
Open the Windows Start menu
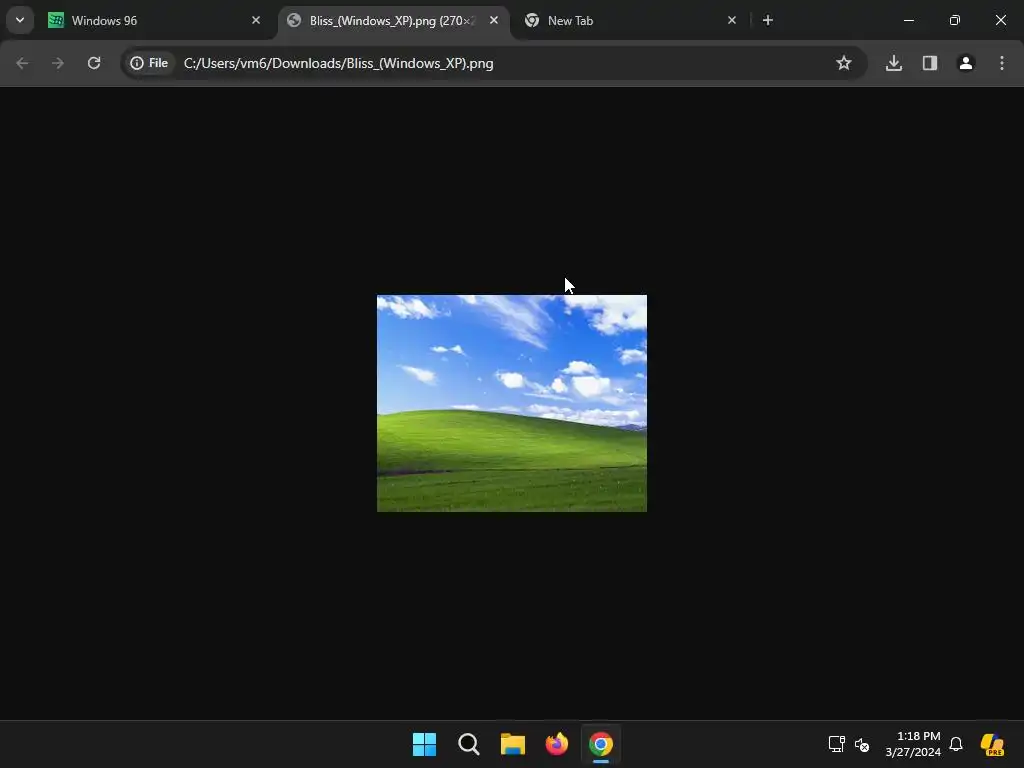click(424, 744)
